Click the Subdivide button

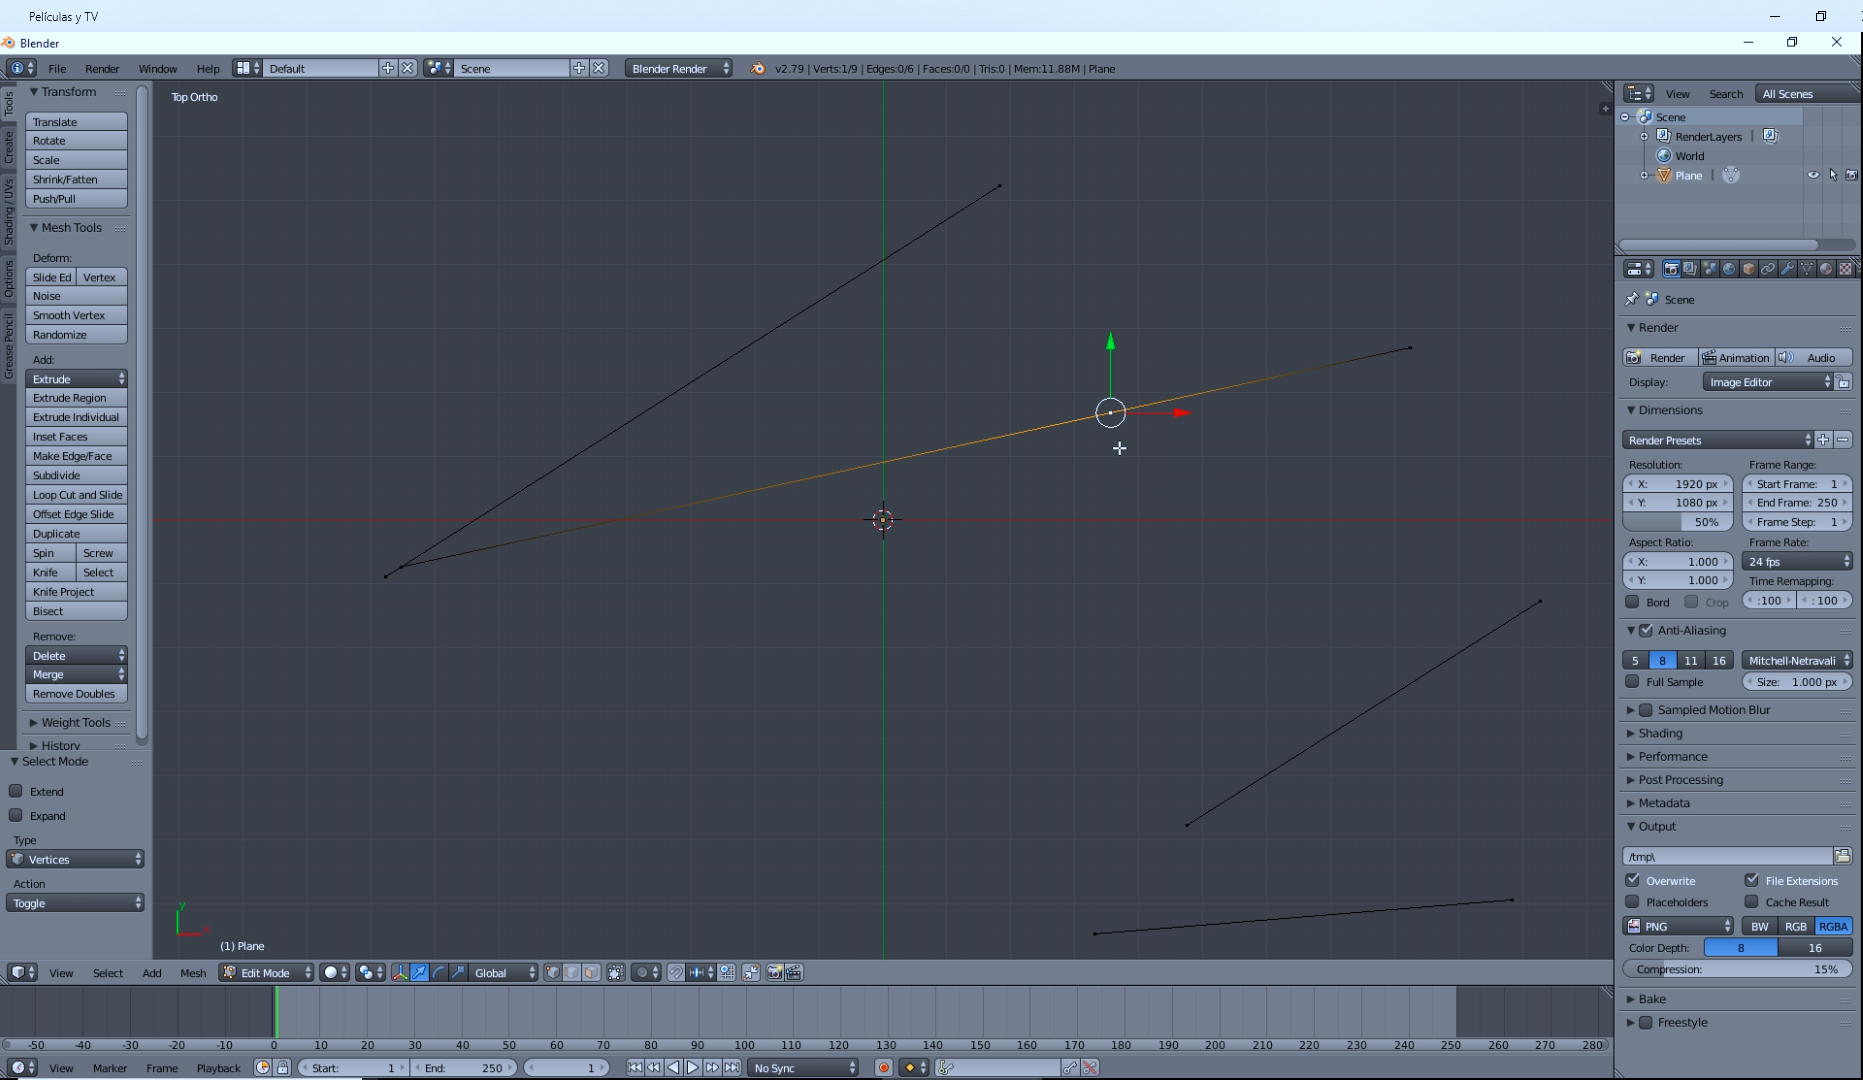tap(76, 475)
